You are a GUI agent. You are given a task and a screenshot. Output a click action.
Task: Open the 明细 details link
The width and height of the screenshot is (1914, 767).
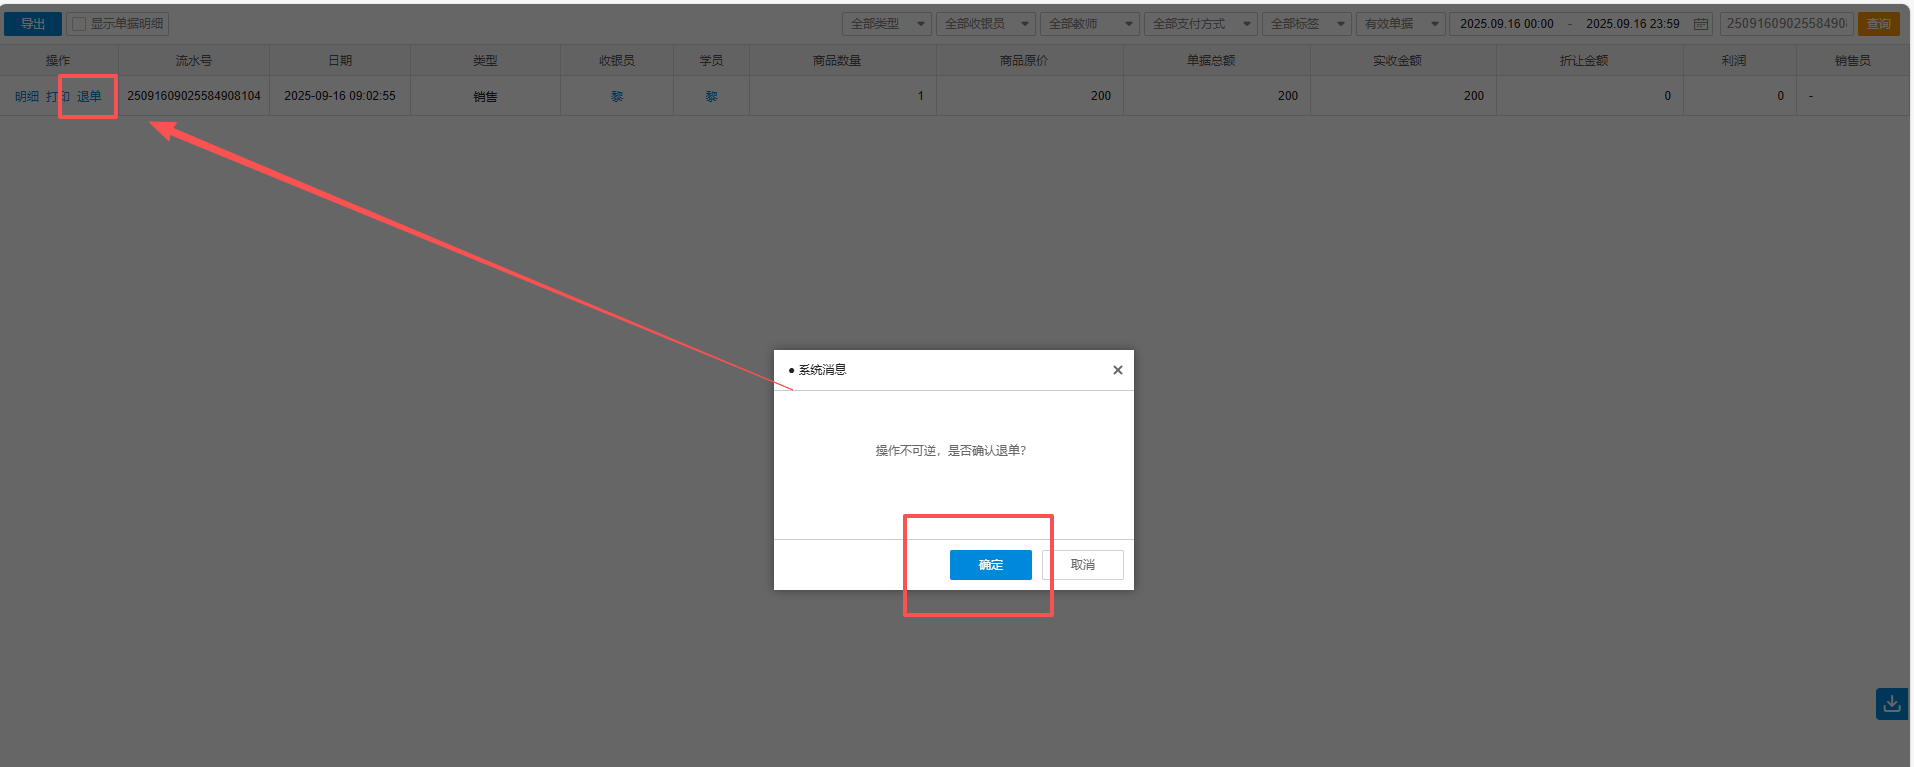point(27,97)
